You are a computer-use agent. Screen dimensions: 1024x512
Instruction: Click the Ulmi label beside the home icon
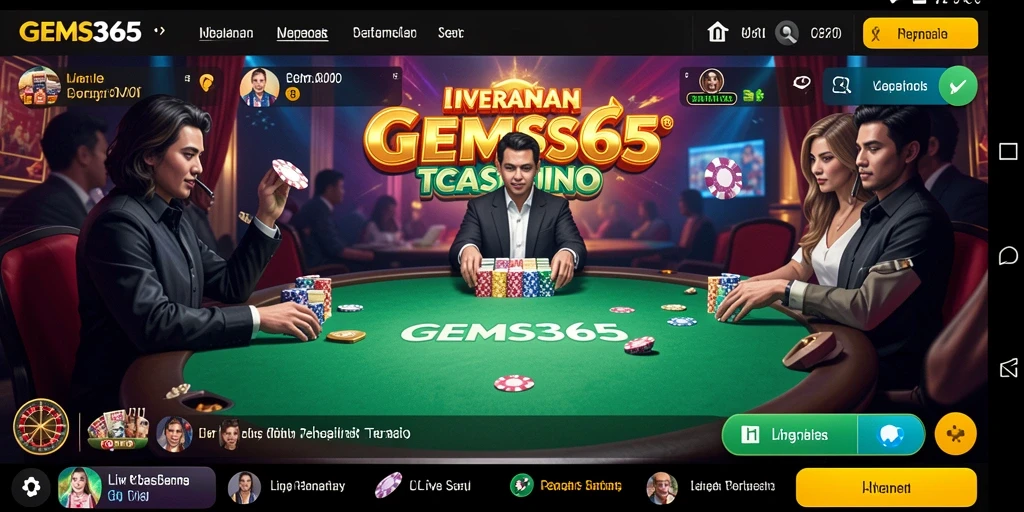753,33
